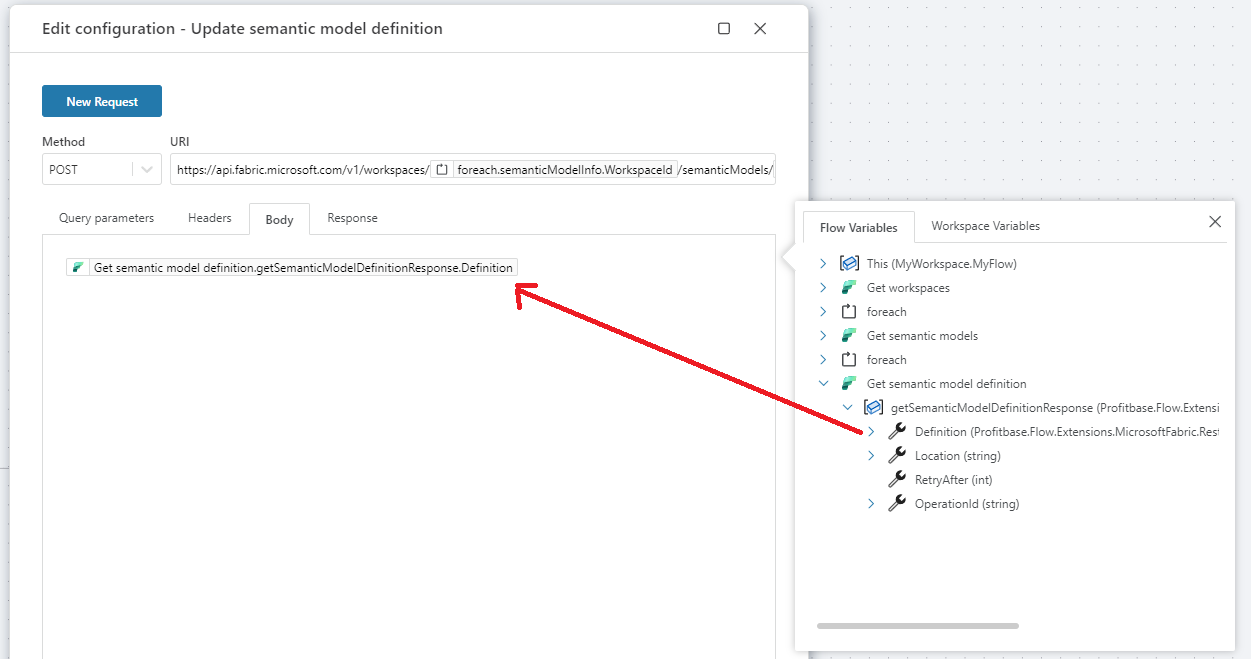Click the URI input field
Image resolution: width=1251 pixels, height=659 pixels.
coord(300,170)
